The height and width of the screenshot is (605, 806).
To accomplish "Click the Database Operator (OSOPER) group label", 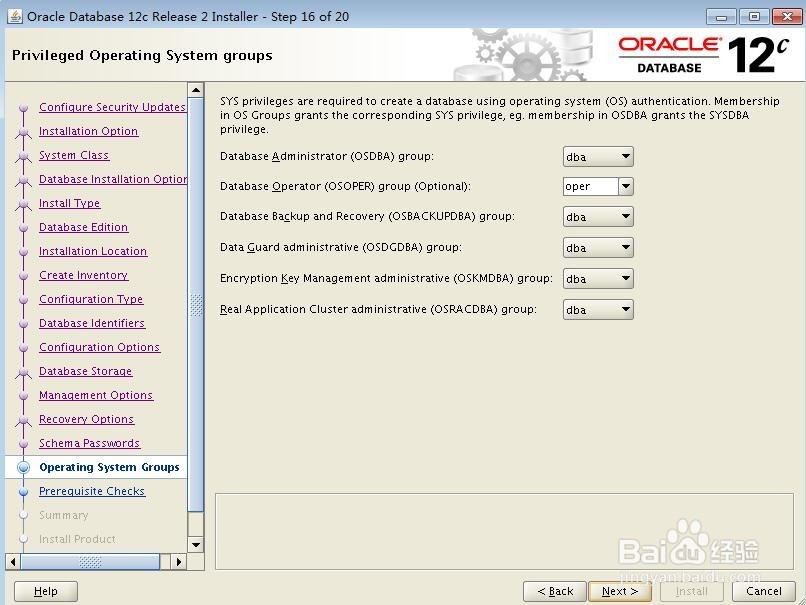I will (x=345, y=186).
